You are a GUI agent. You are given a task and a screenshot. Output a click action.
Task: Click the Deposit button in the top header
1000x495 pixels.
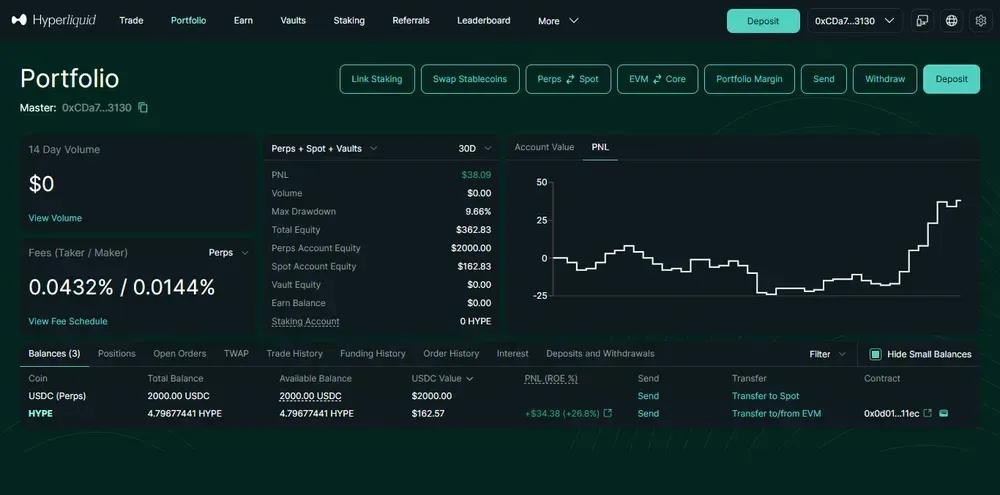tap(763, 21)
